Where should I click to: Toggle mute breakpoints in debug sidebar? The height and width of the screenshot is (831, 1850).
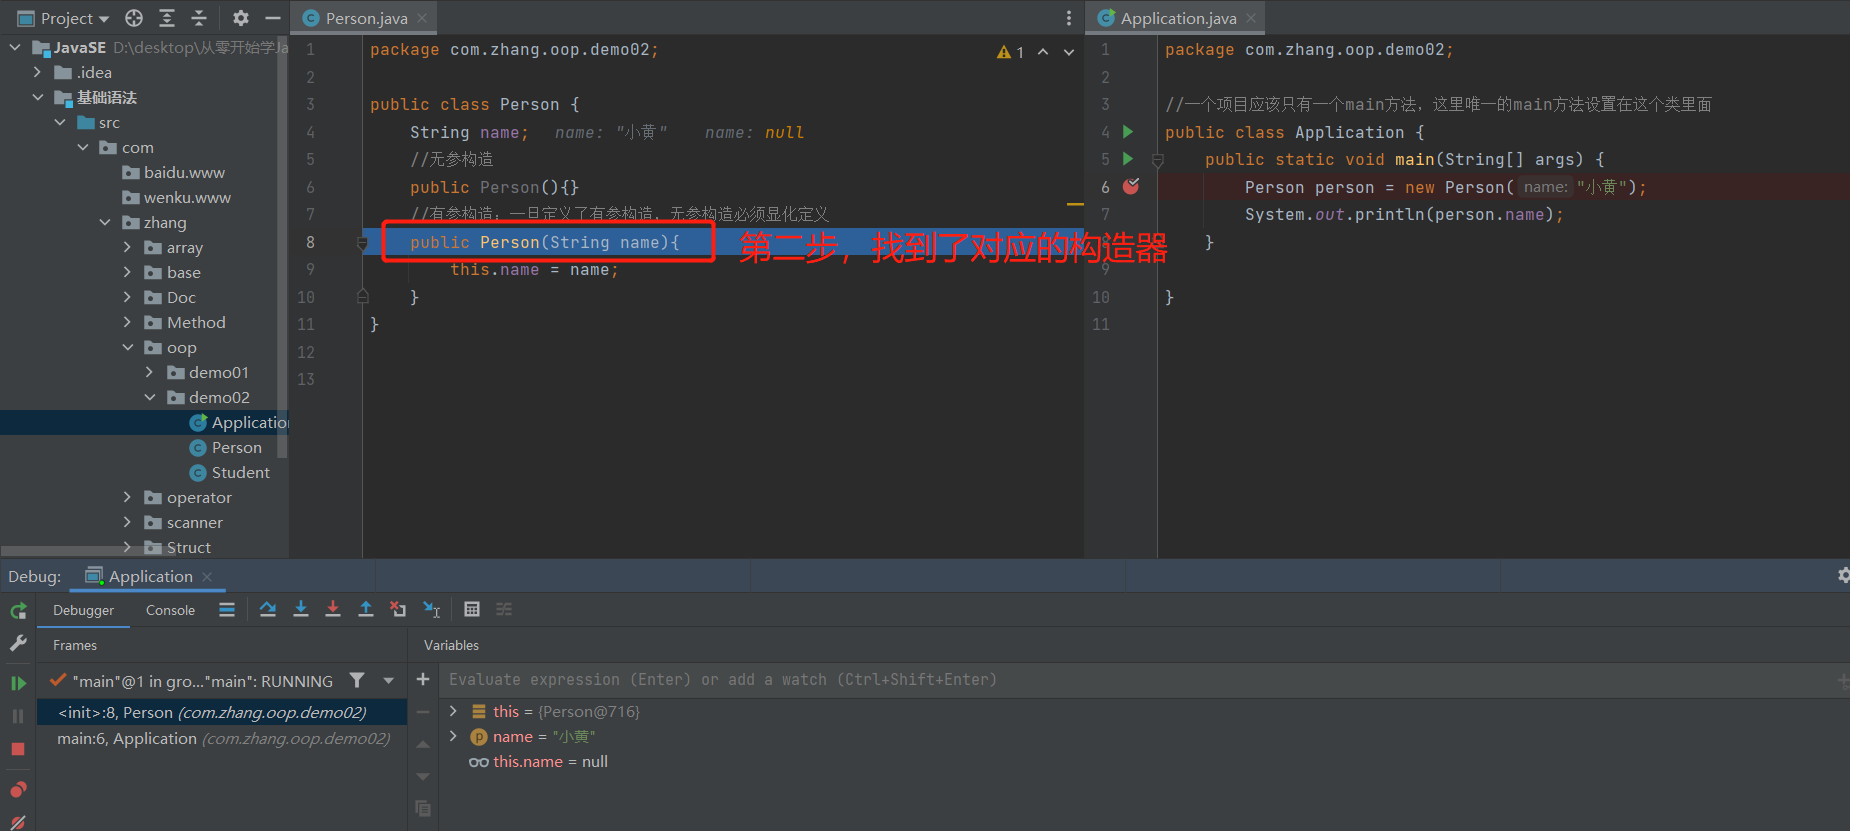[x=18, y=822]
